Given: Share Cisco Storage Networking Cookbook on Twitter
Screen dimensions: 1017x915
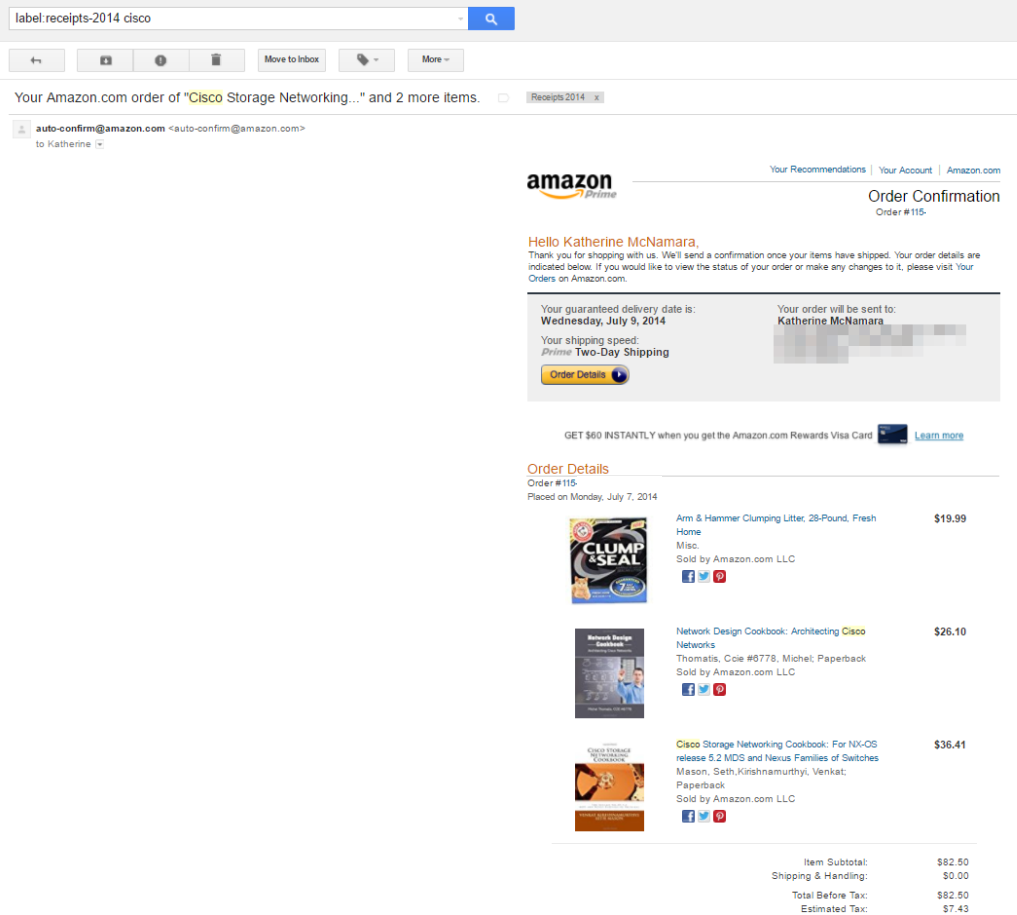Looking at the screenshot, I should [x=704, y=816].
